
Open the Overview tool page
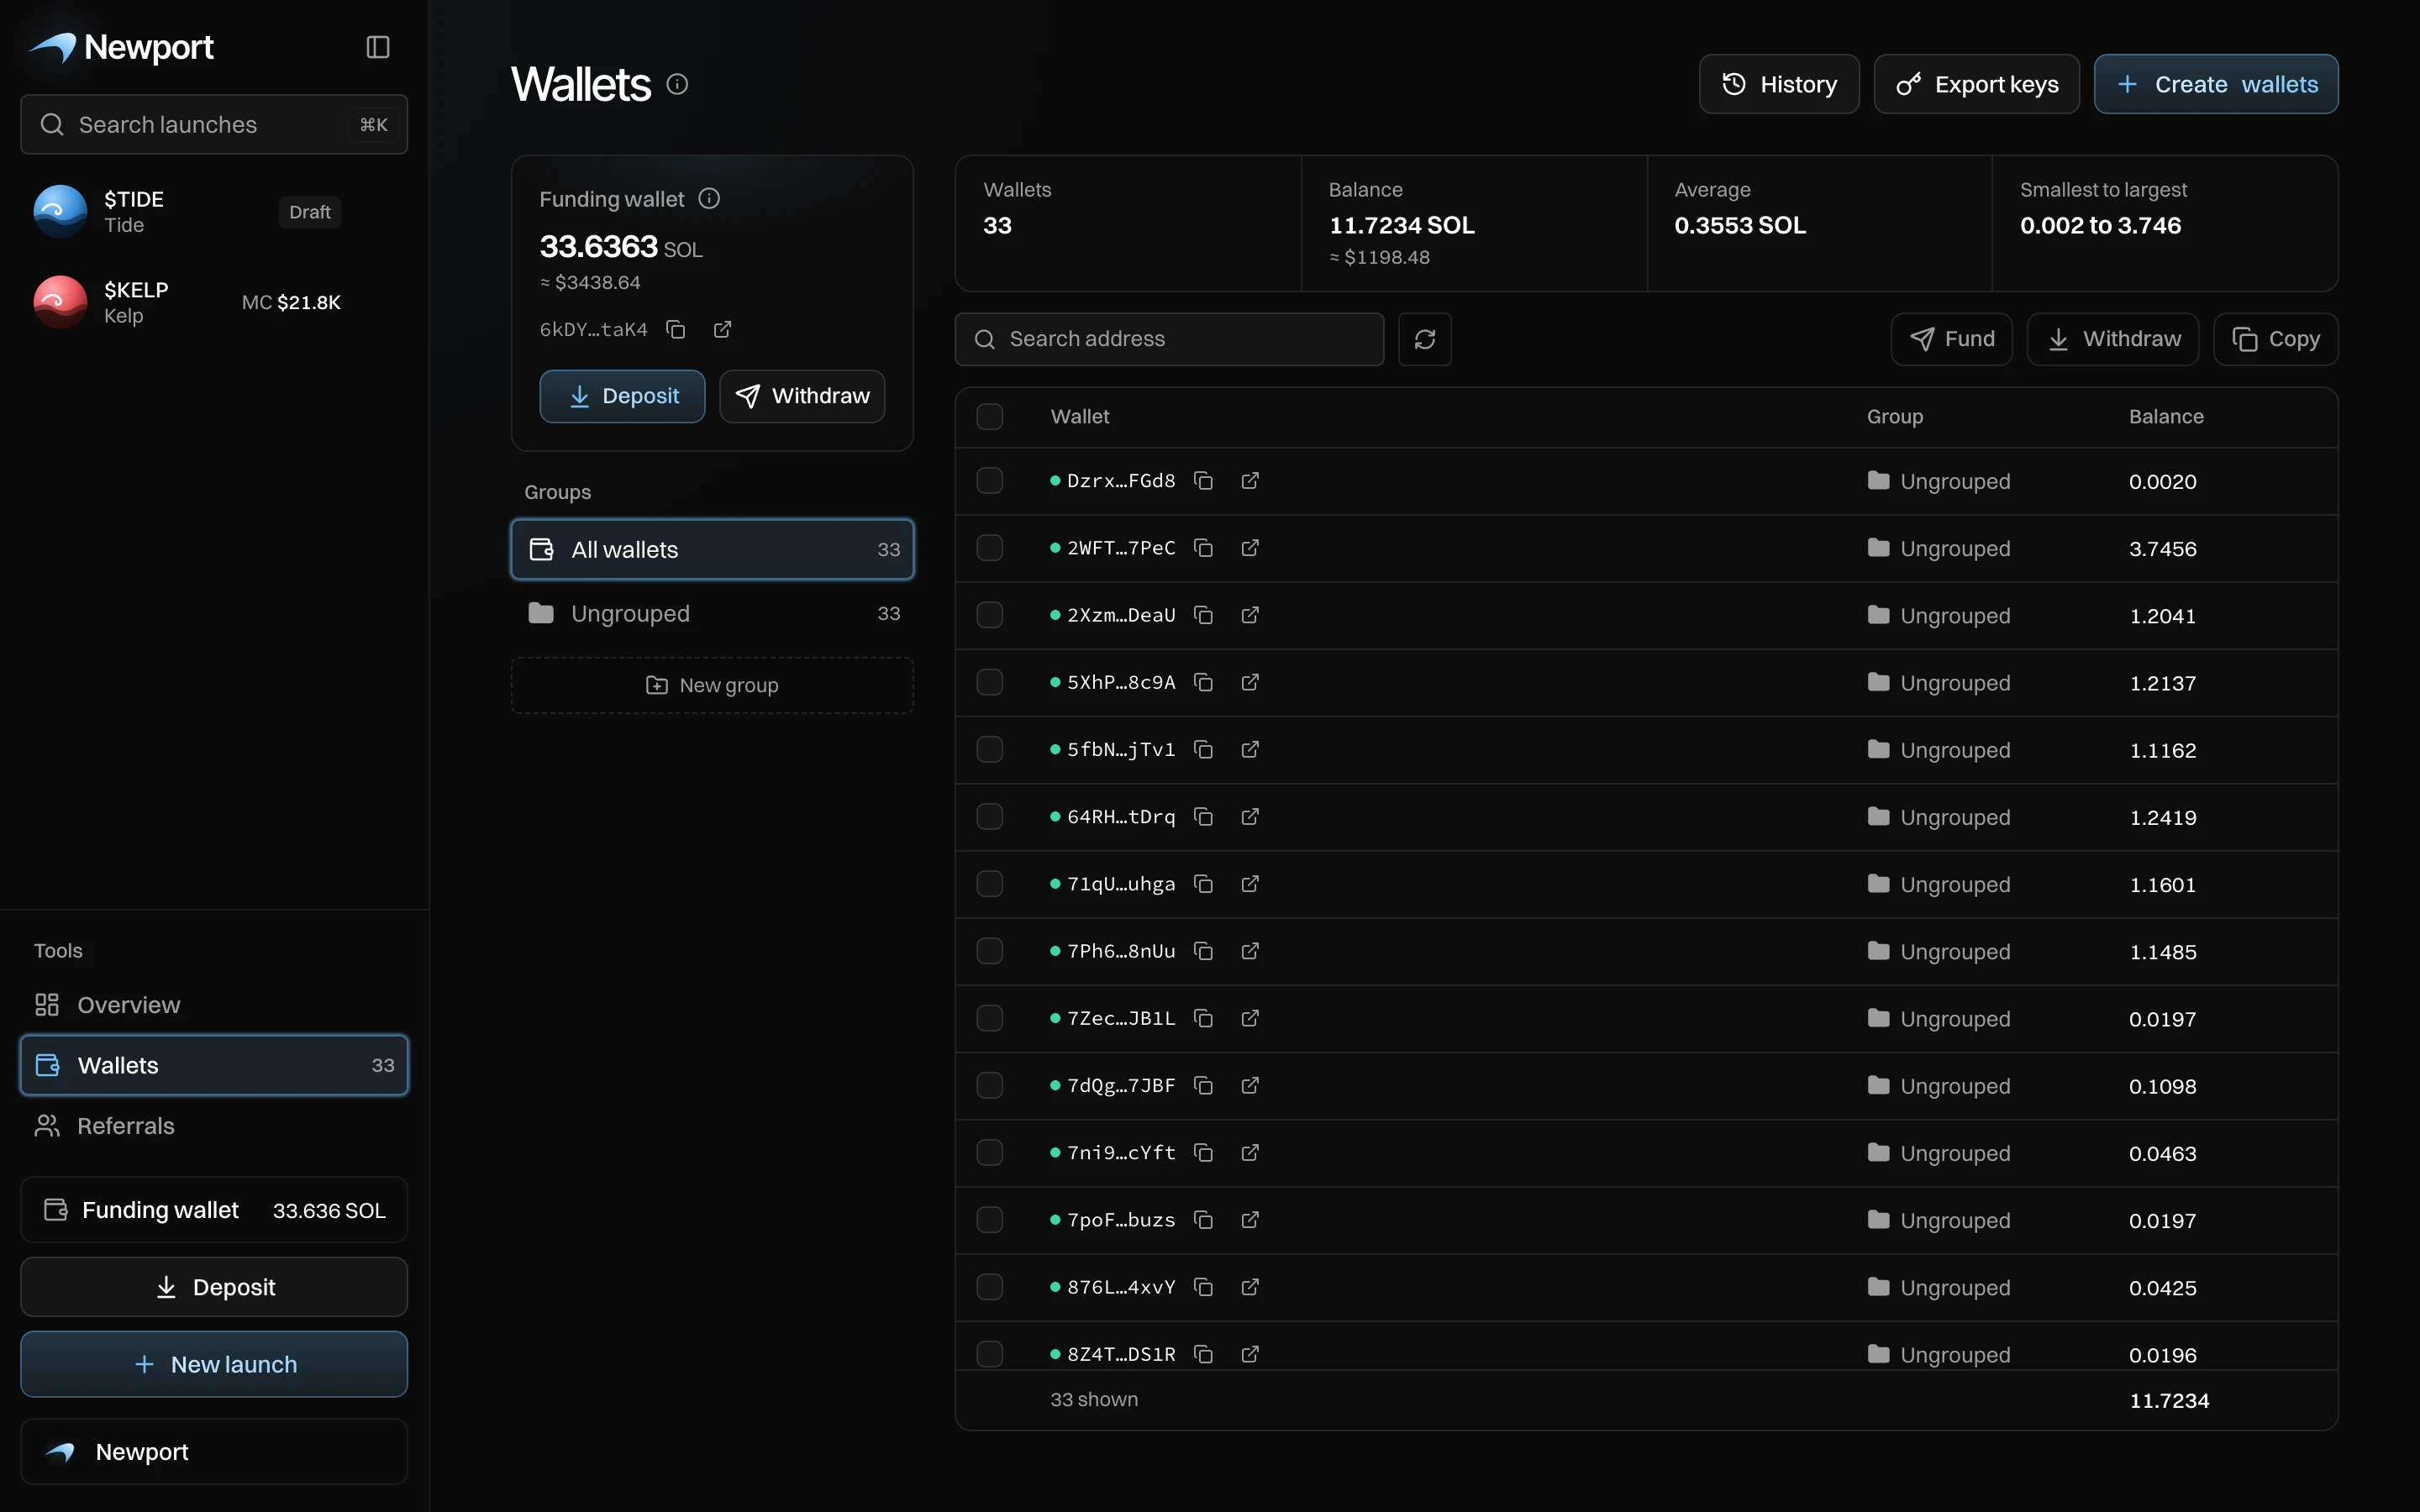pyautogui.click(x=214, y=1004)
